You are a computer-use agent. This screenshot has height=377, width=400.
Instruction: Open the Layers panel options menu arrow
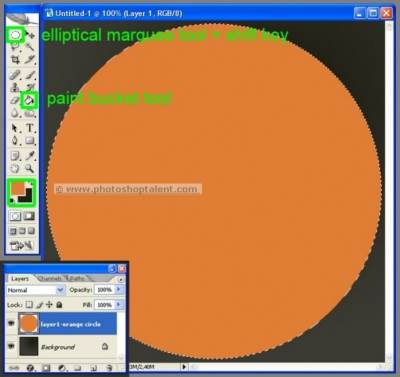click(121, 279)
